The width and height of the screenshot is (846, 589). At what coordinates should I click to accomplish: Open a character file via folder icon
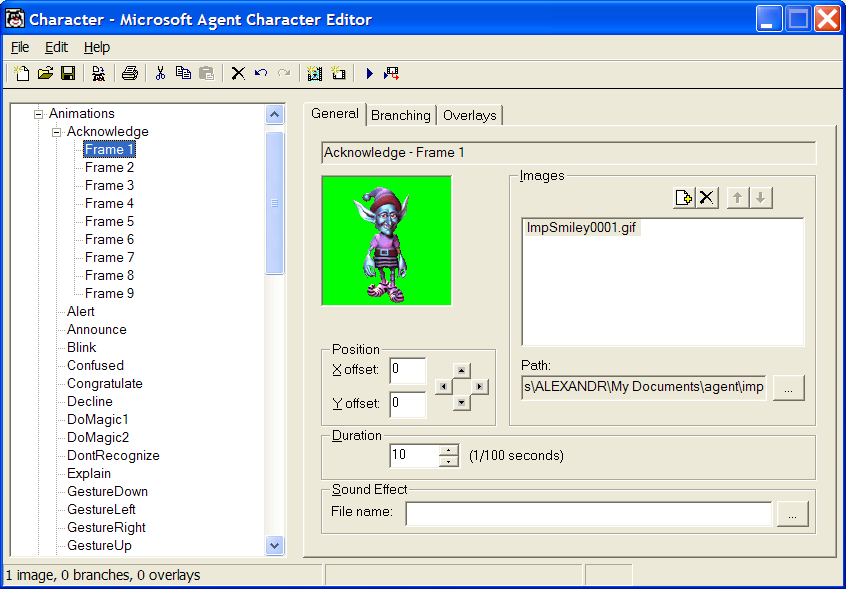coord(45,73)
